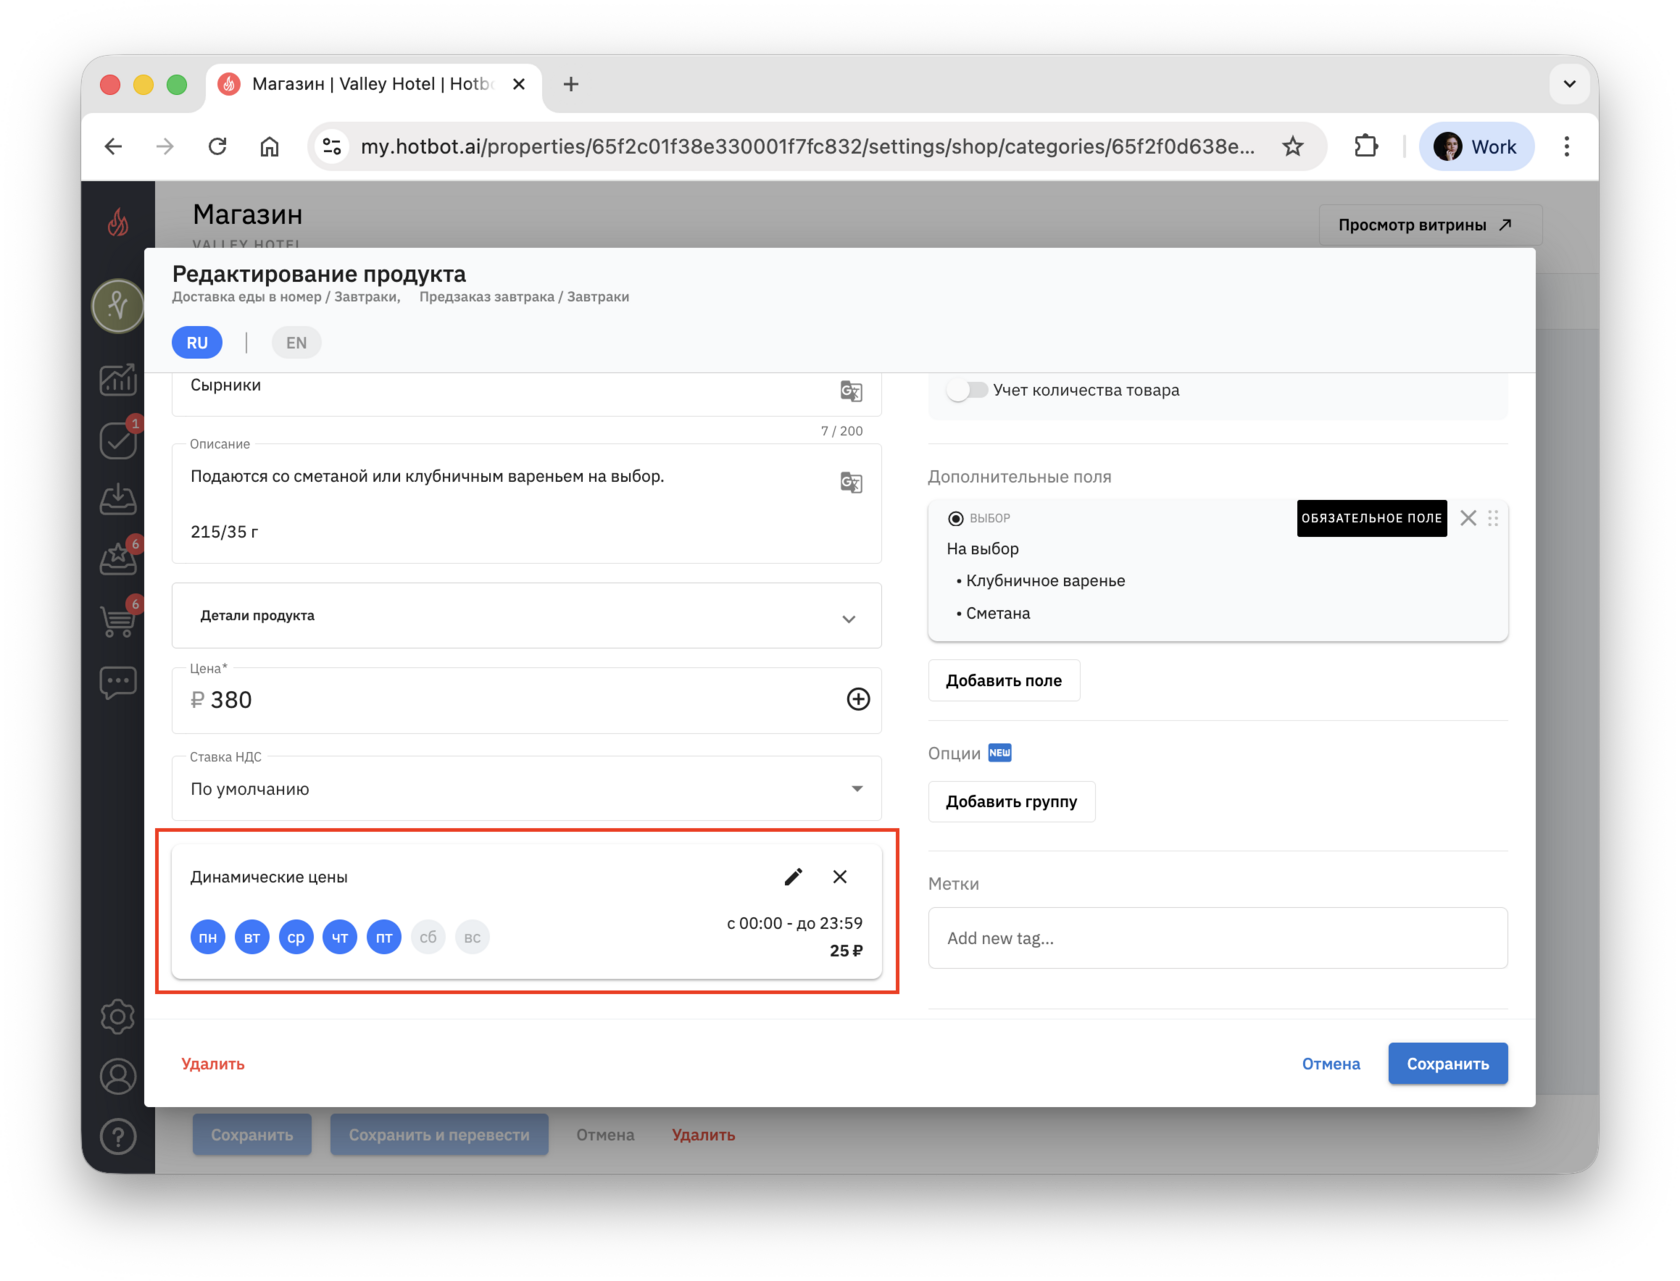Open the Hotbot flame logo in sidebar
1680x1281 pixels.
point(118,222)
